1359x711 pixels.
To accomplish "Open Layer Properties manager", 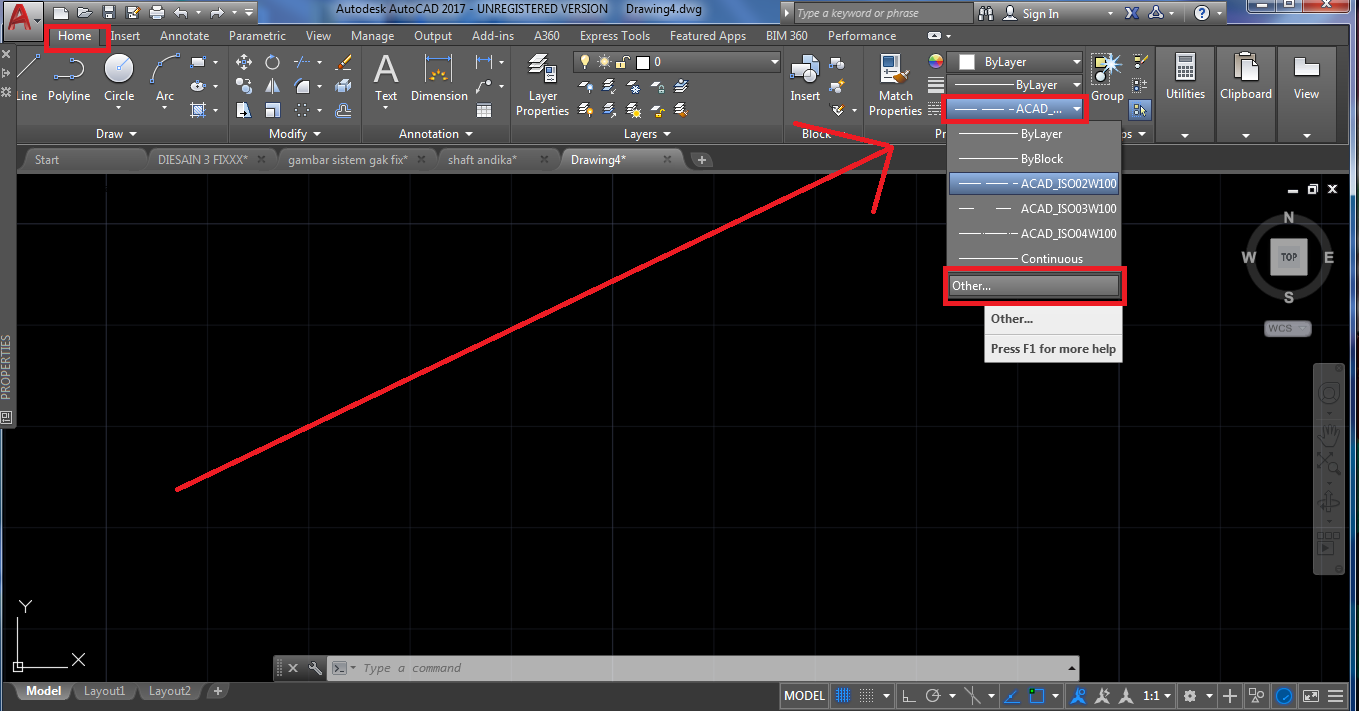I will (542, 85).
